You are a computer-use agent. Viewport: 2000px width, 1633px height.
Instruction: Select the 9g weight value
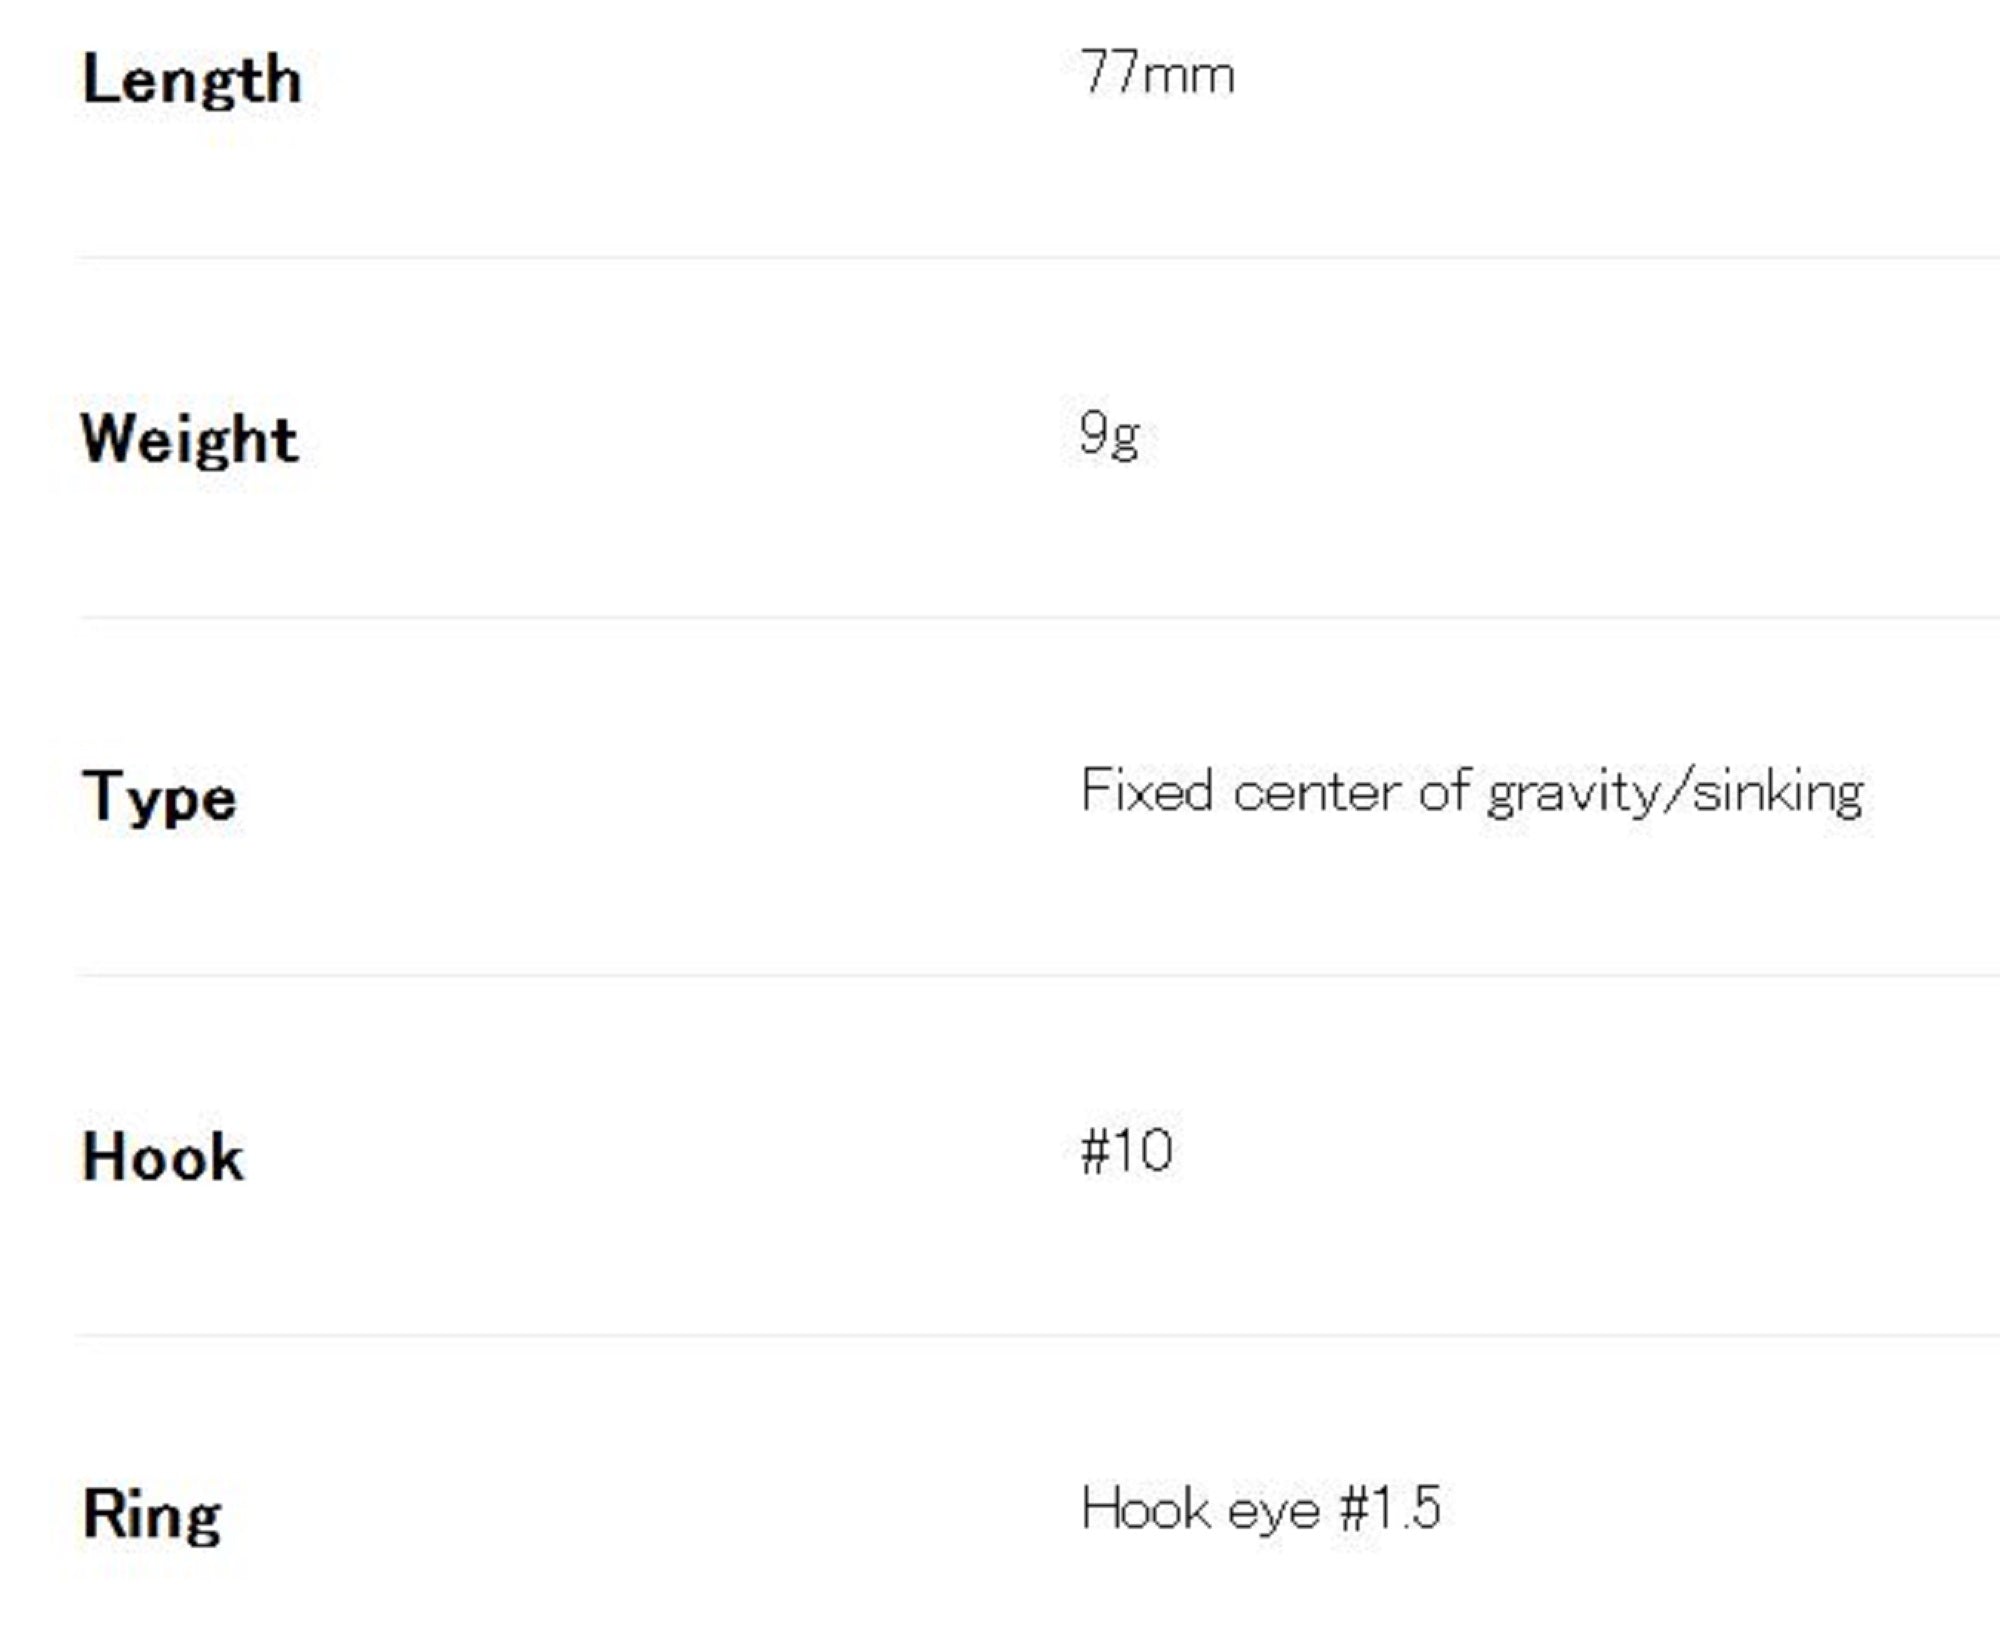click(1109, 435)
